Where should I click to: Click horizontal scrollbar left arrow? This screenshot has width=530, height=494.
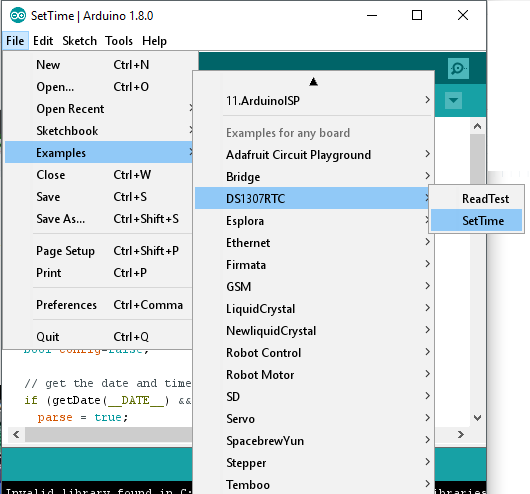coord(16,434)
